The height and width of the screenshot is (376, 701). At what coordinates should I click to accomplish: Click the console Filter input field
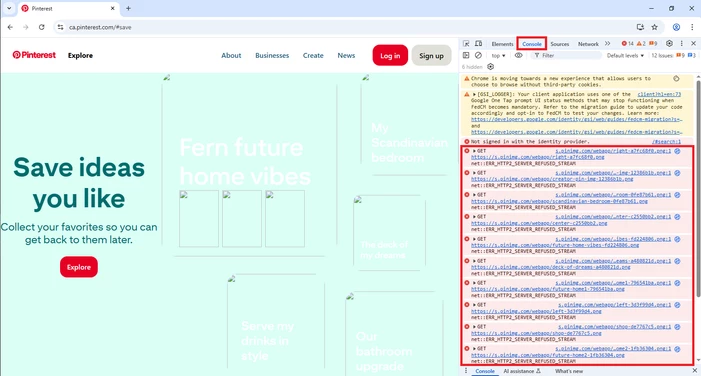click(x=567, y=55)
